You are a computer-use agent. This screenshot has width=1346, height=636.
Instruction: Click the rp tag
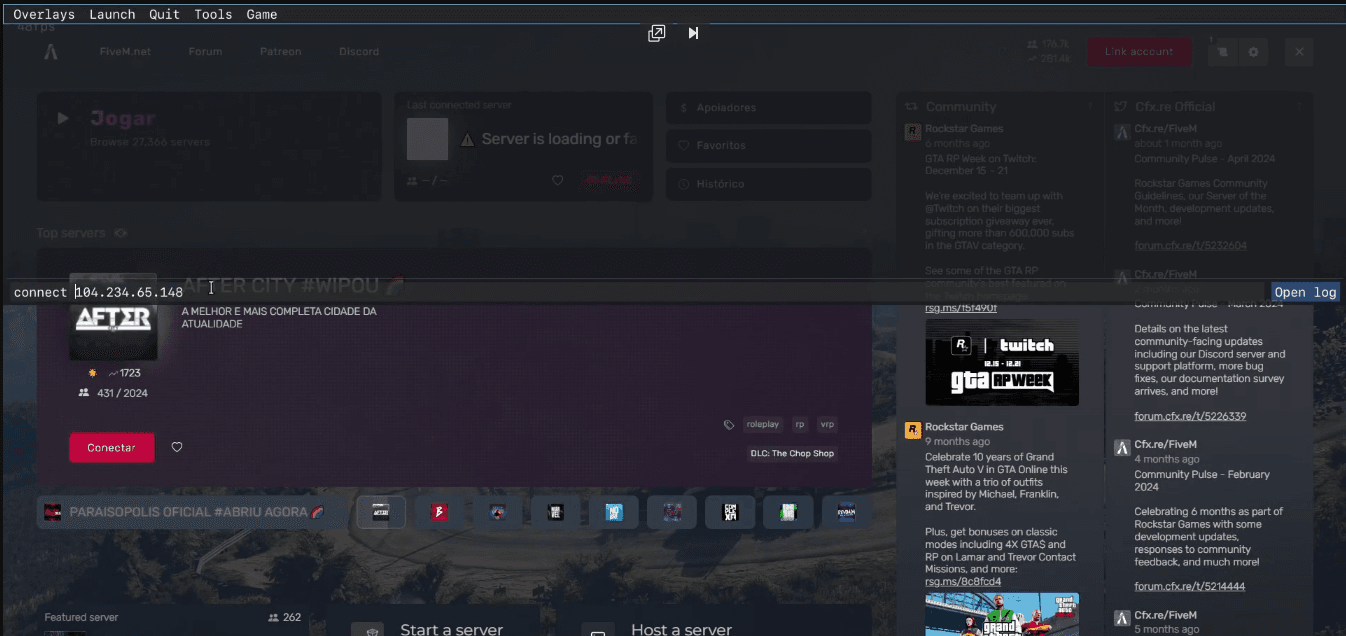(x=800, y=424)
